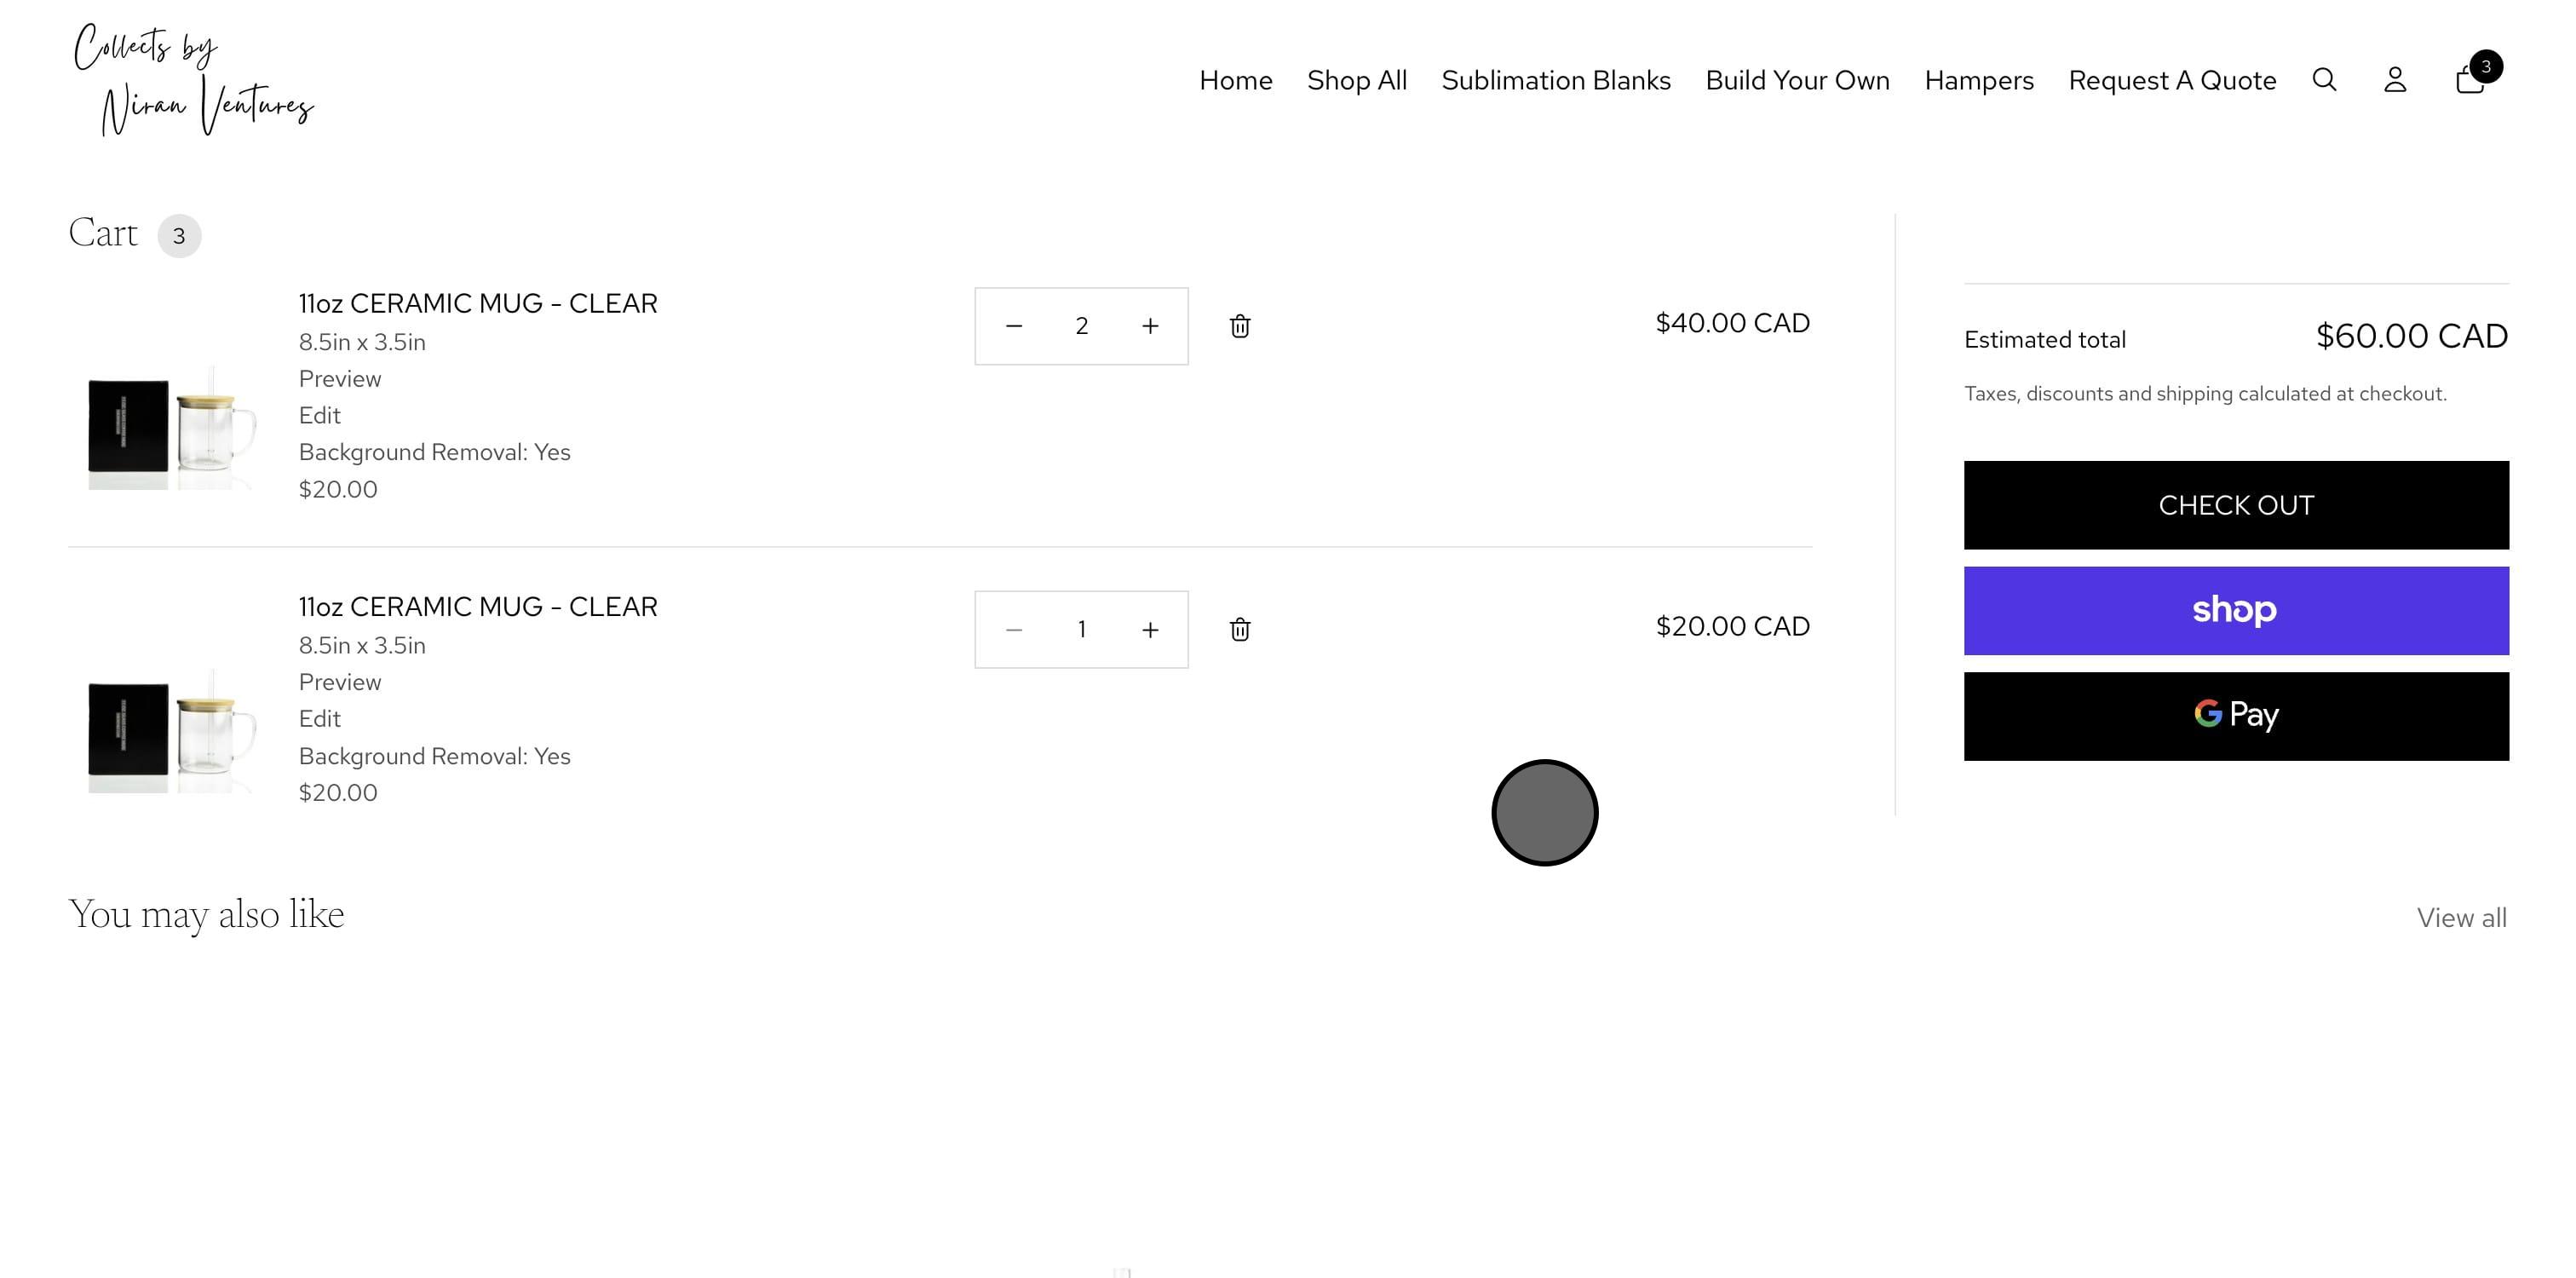Click first quantity input field showing 2
This screenshot has height=1278, width=2576.
[x=1081, y=326]
